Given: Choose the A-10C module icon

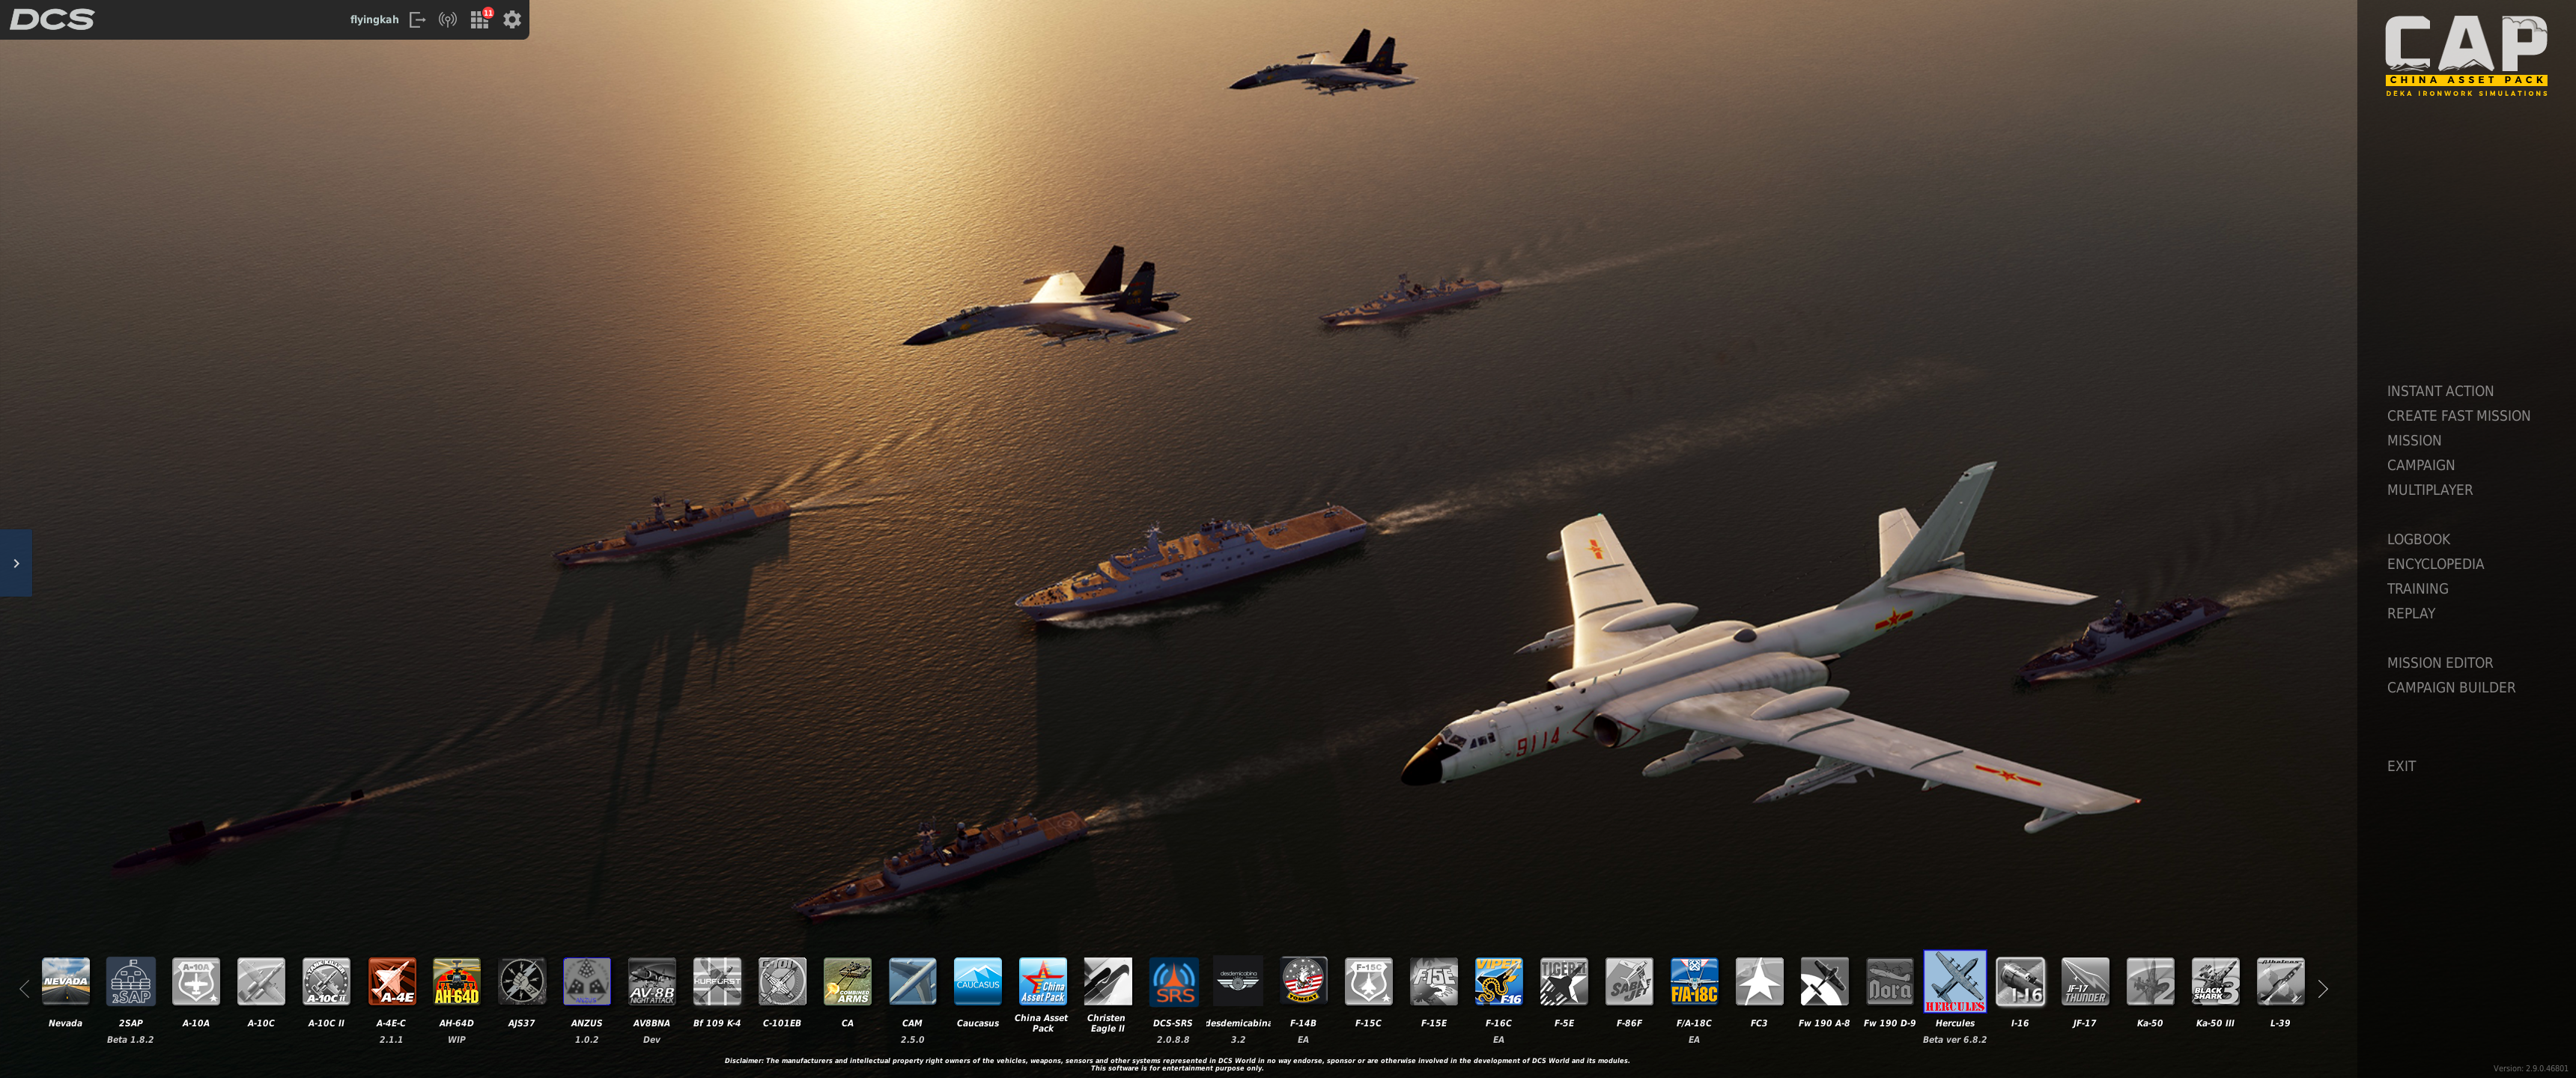Looking at the screenshot, I should 261,981.
